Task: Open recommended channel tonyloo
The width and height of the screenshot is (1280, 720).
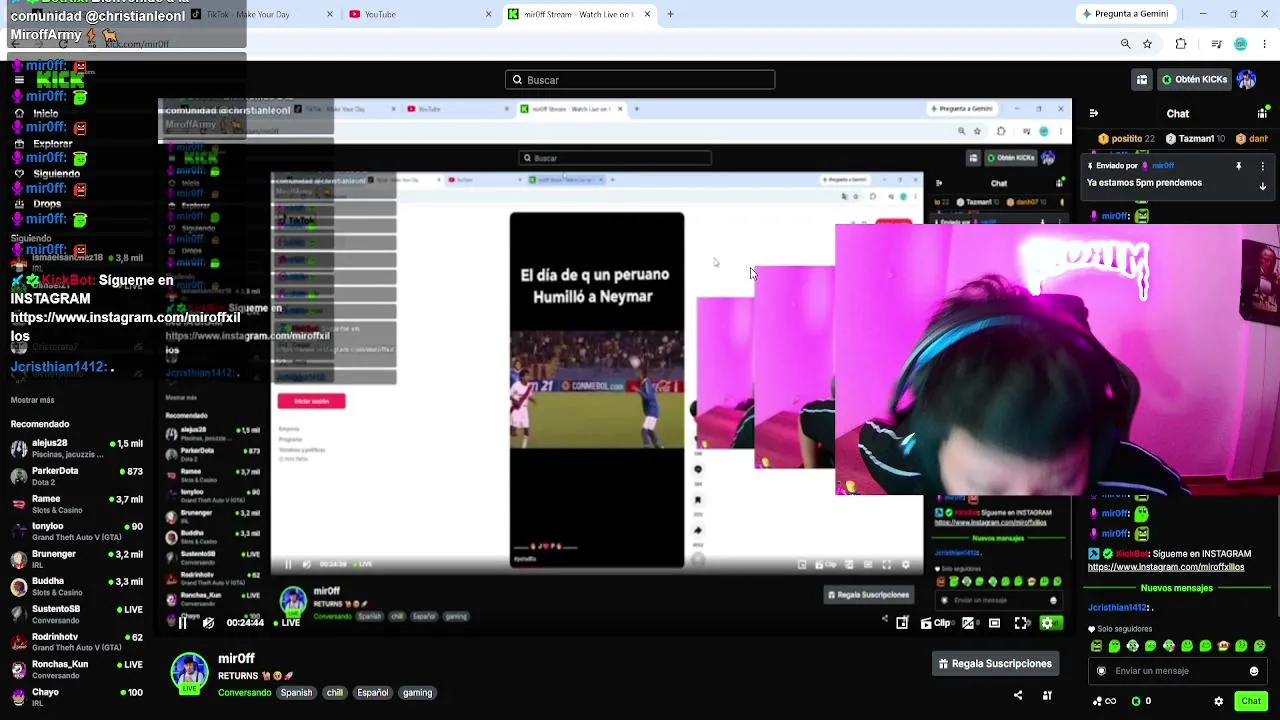Action: click(x=77, y=531)
